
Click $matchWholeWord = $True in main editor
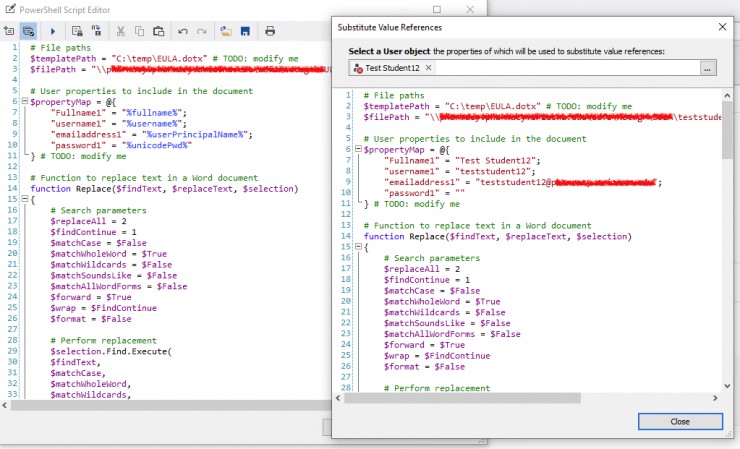tap(109, 254)
